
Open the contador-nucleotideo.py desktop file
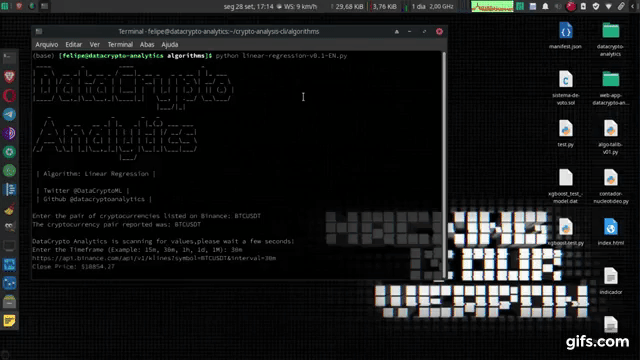(611, 186)
